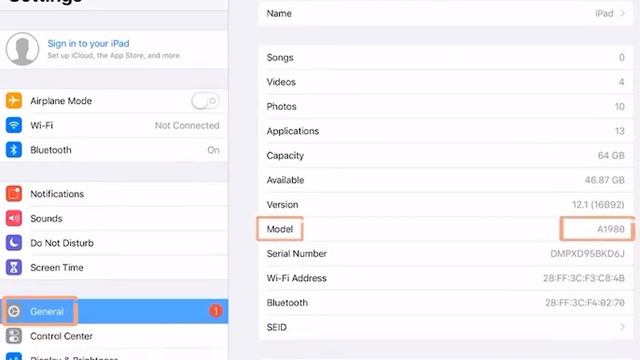Screen dimensions: 640x360
Task: Tap the Songs row label
Action: [280, 58]
